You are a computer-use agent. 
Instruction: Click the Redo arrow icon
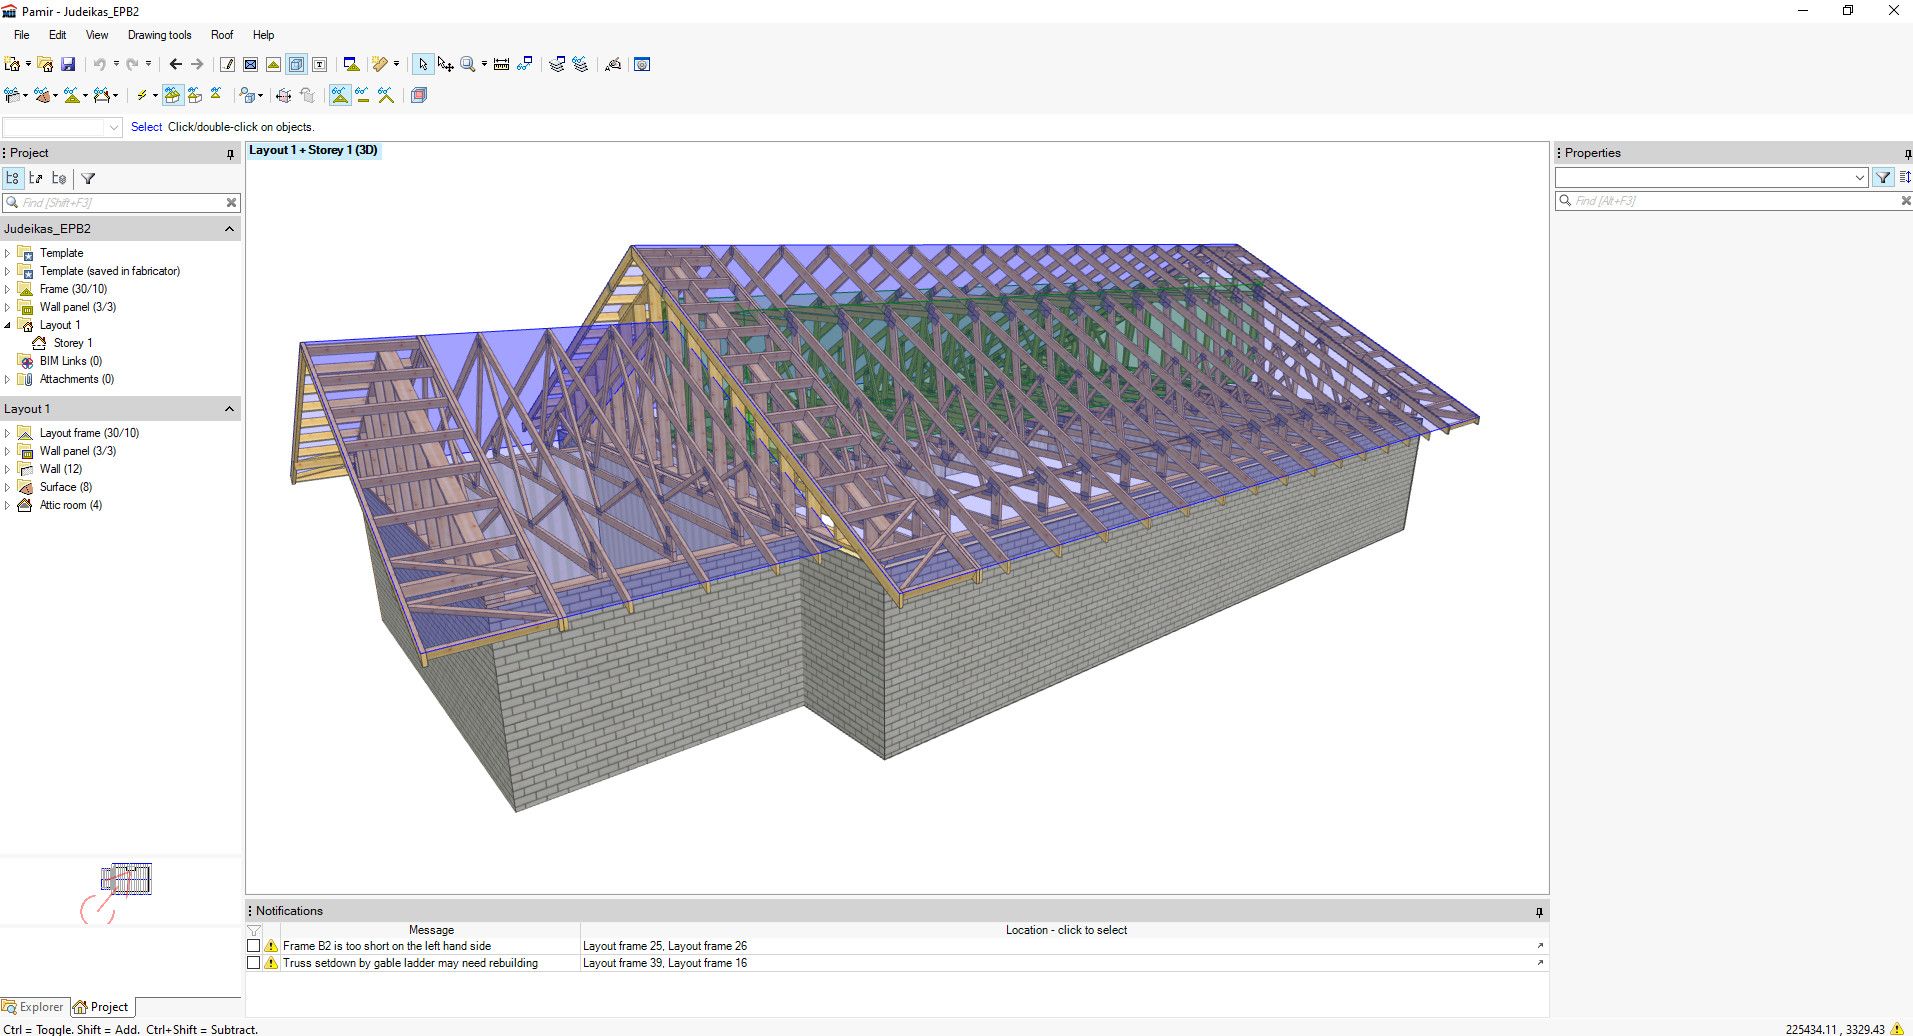click(131, 64)
